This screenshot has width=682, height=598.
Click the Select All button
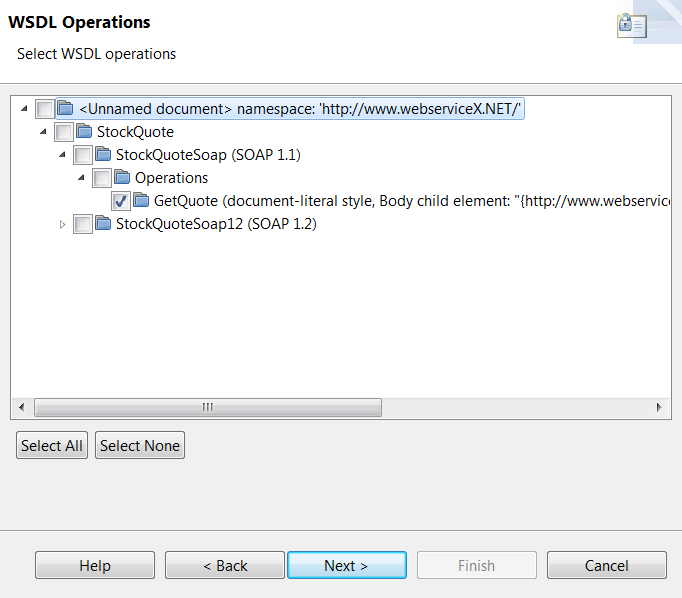(x=52, y=445)
